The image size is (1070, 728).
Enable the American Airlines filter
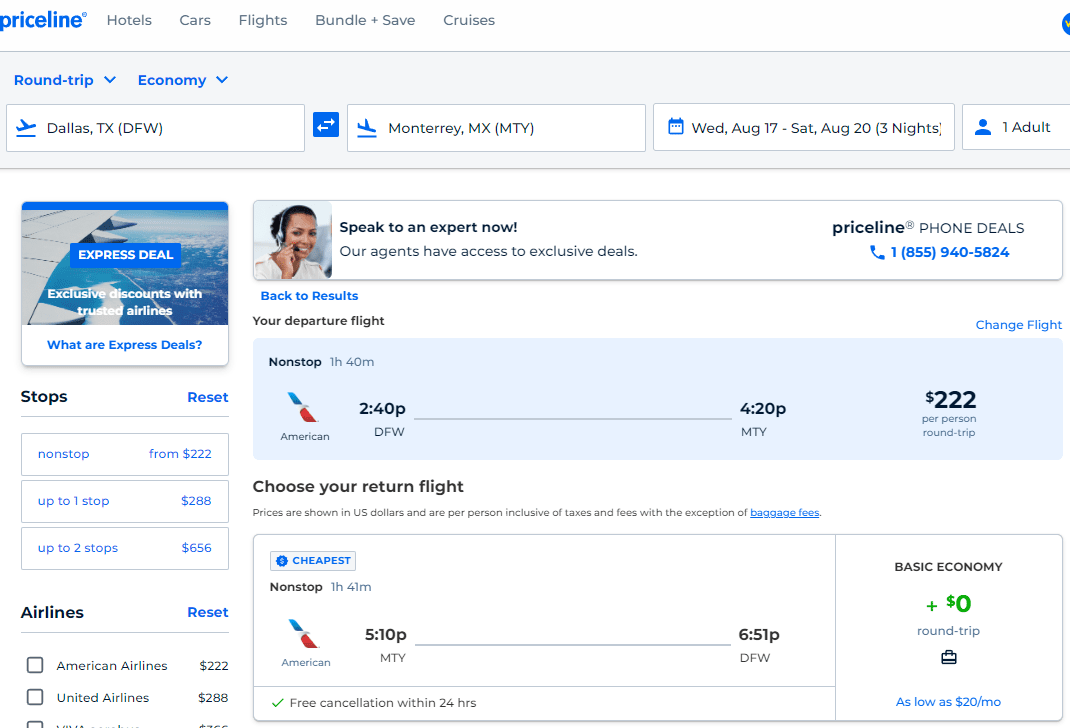pos(35,665)
